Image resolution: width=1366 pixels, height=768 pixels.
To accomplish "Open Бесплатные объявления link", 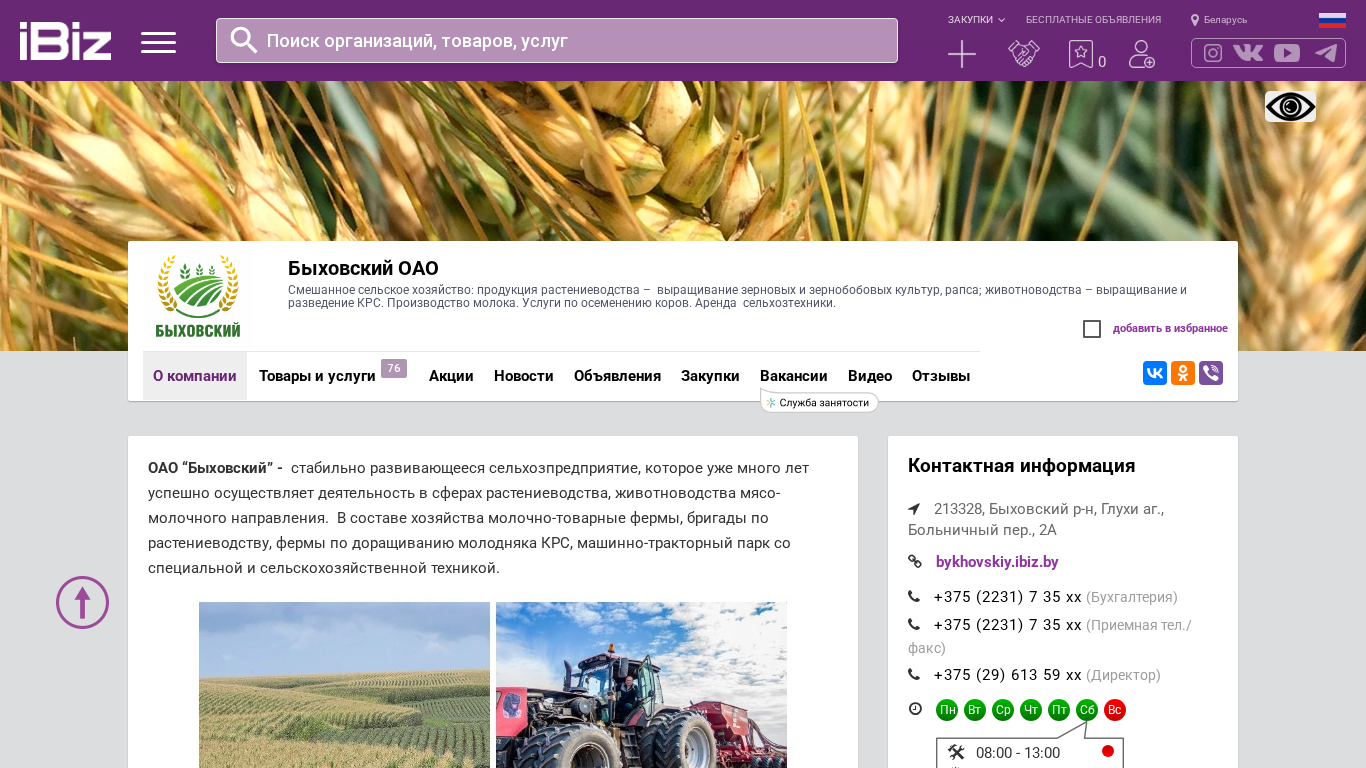I will click(x=1093, y=20).
